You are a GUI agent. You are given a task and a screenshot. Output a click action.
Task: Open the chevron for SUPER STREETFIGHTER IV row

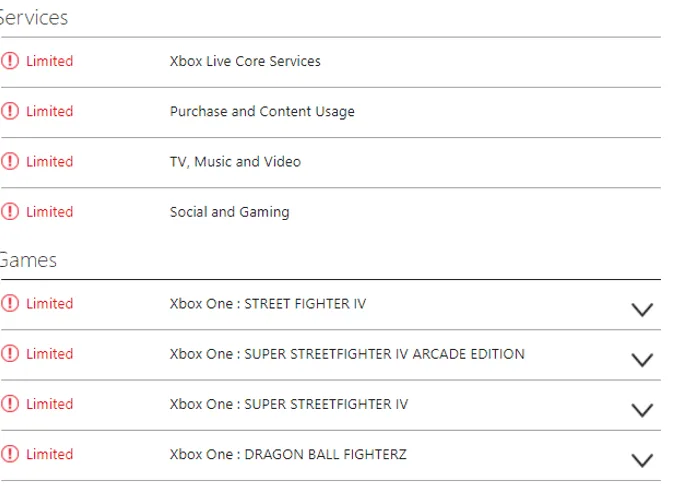[x=642, y=410]
